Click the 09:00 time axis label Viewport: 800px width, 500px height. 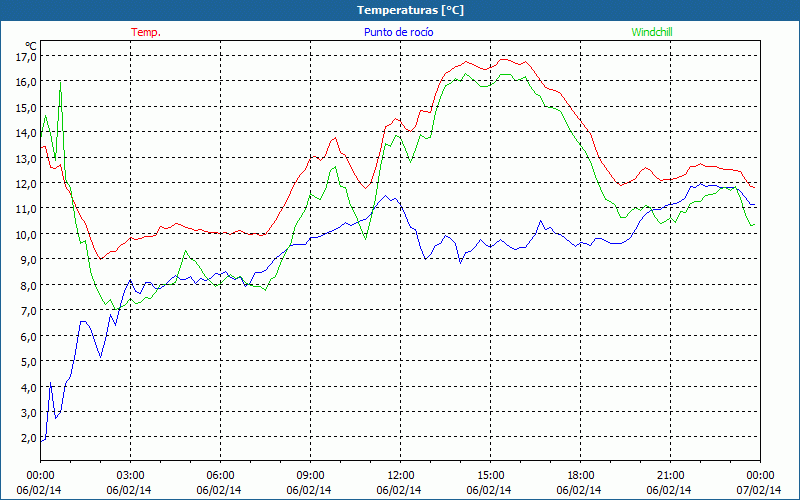click(x=310, y=475)
